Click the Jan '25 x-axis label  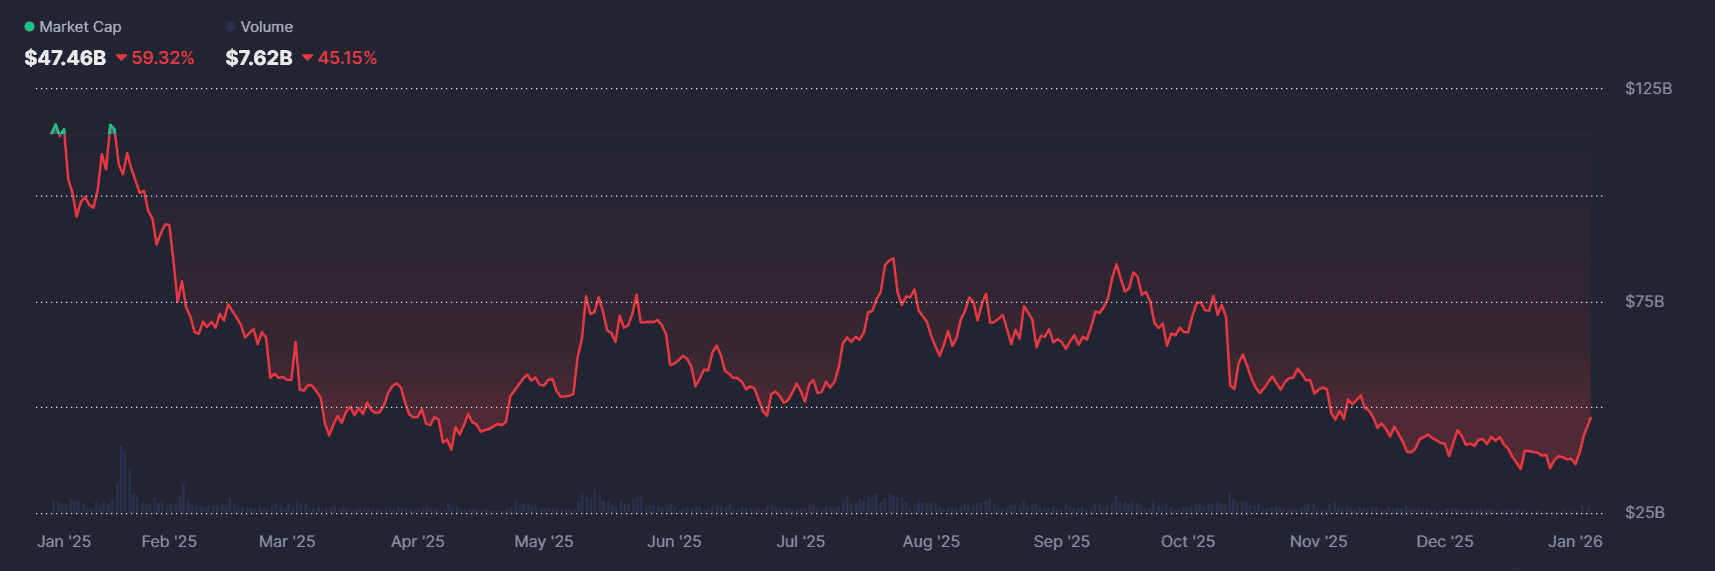[x=64, y=541]
